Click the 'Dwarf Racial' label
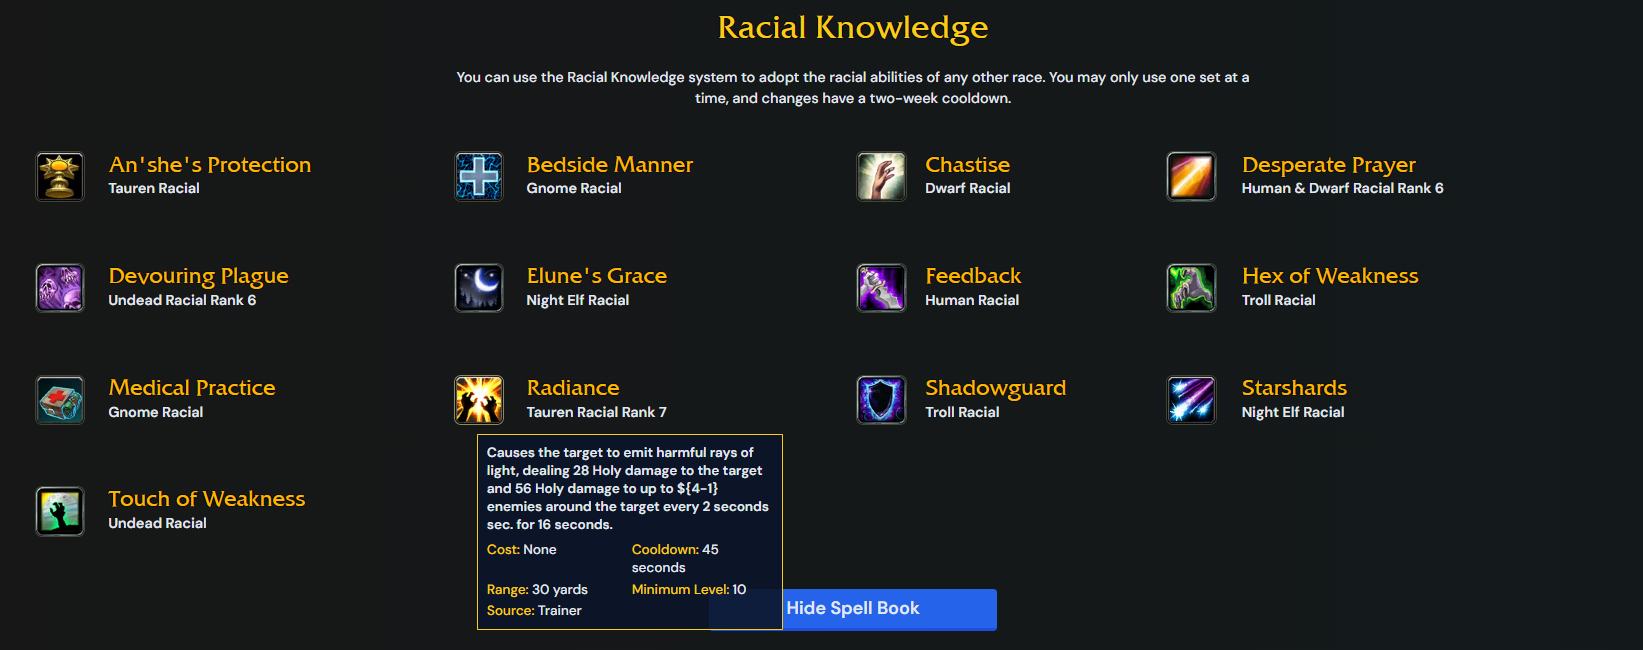This screenshot has width=1643, height=650. (968, 188)
